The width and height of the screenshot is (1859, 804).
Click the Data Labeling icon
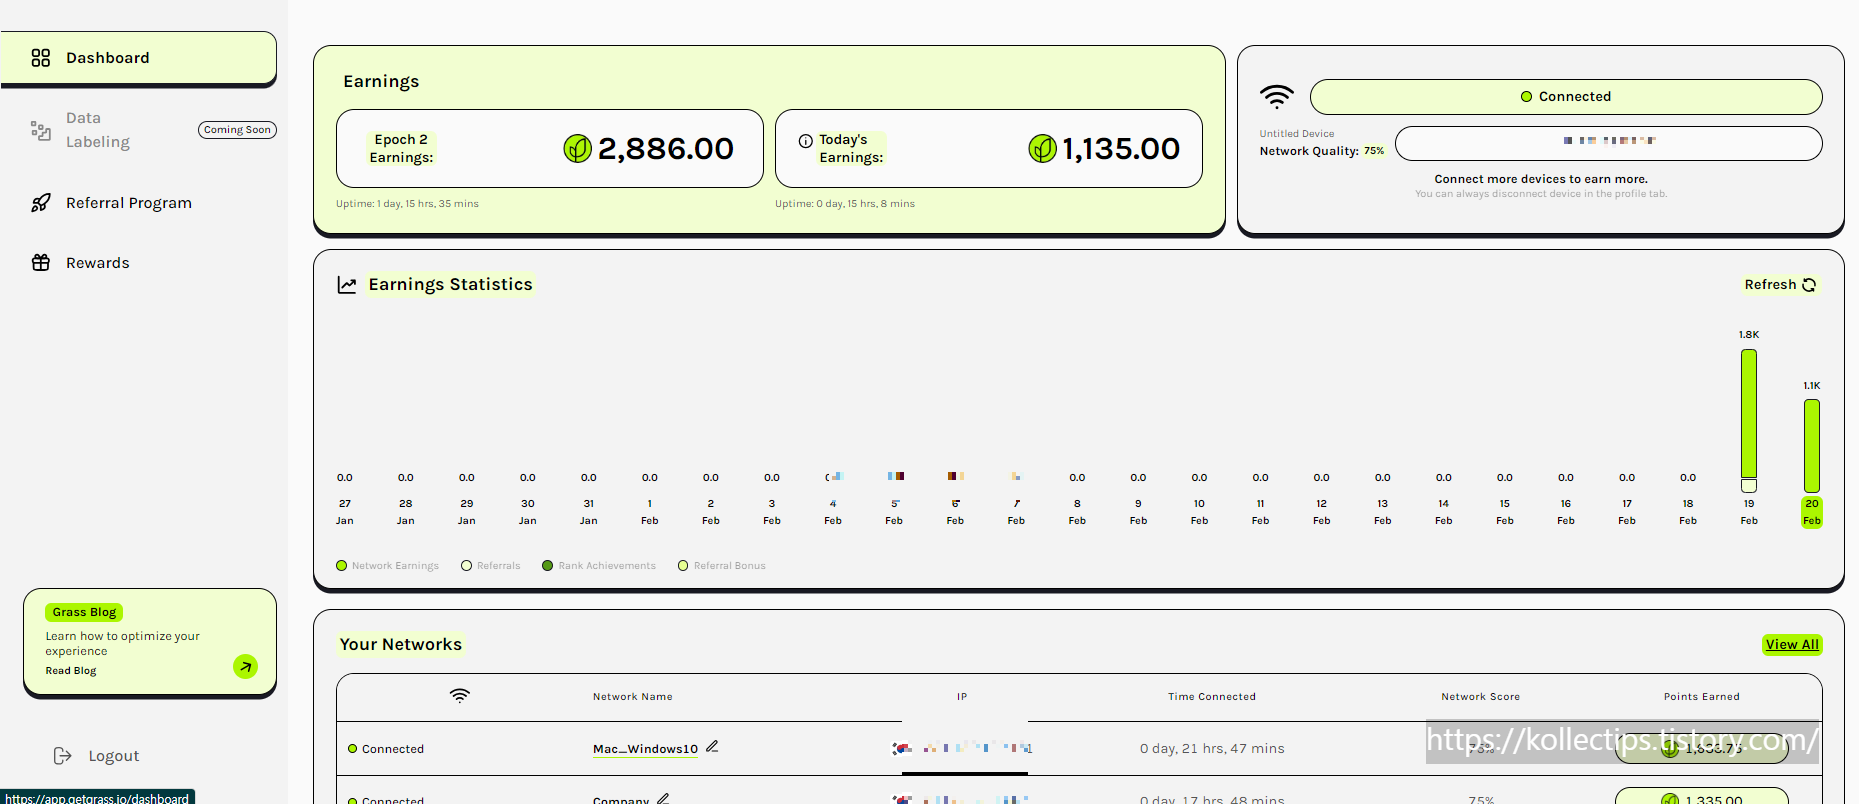[41, 130]
